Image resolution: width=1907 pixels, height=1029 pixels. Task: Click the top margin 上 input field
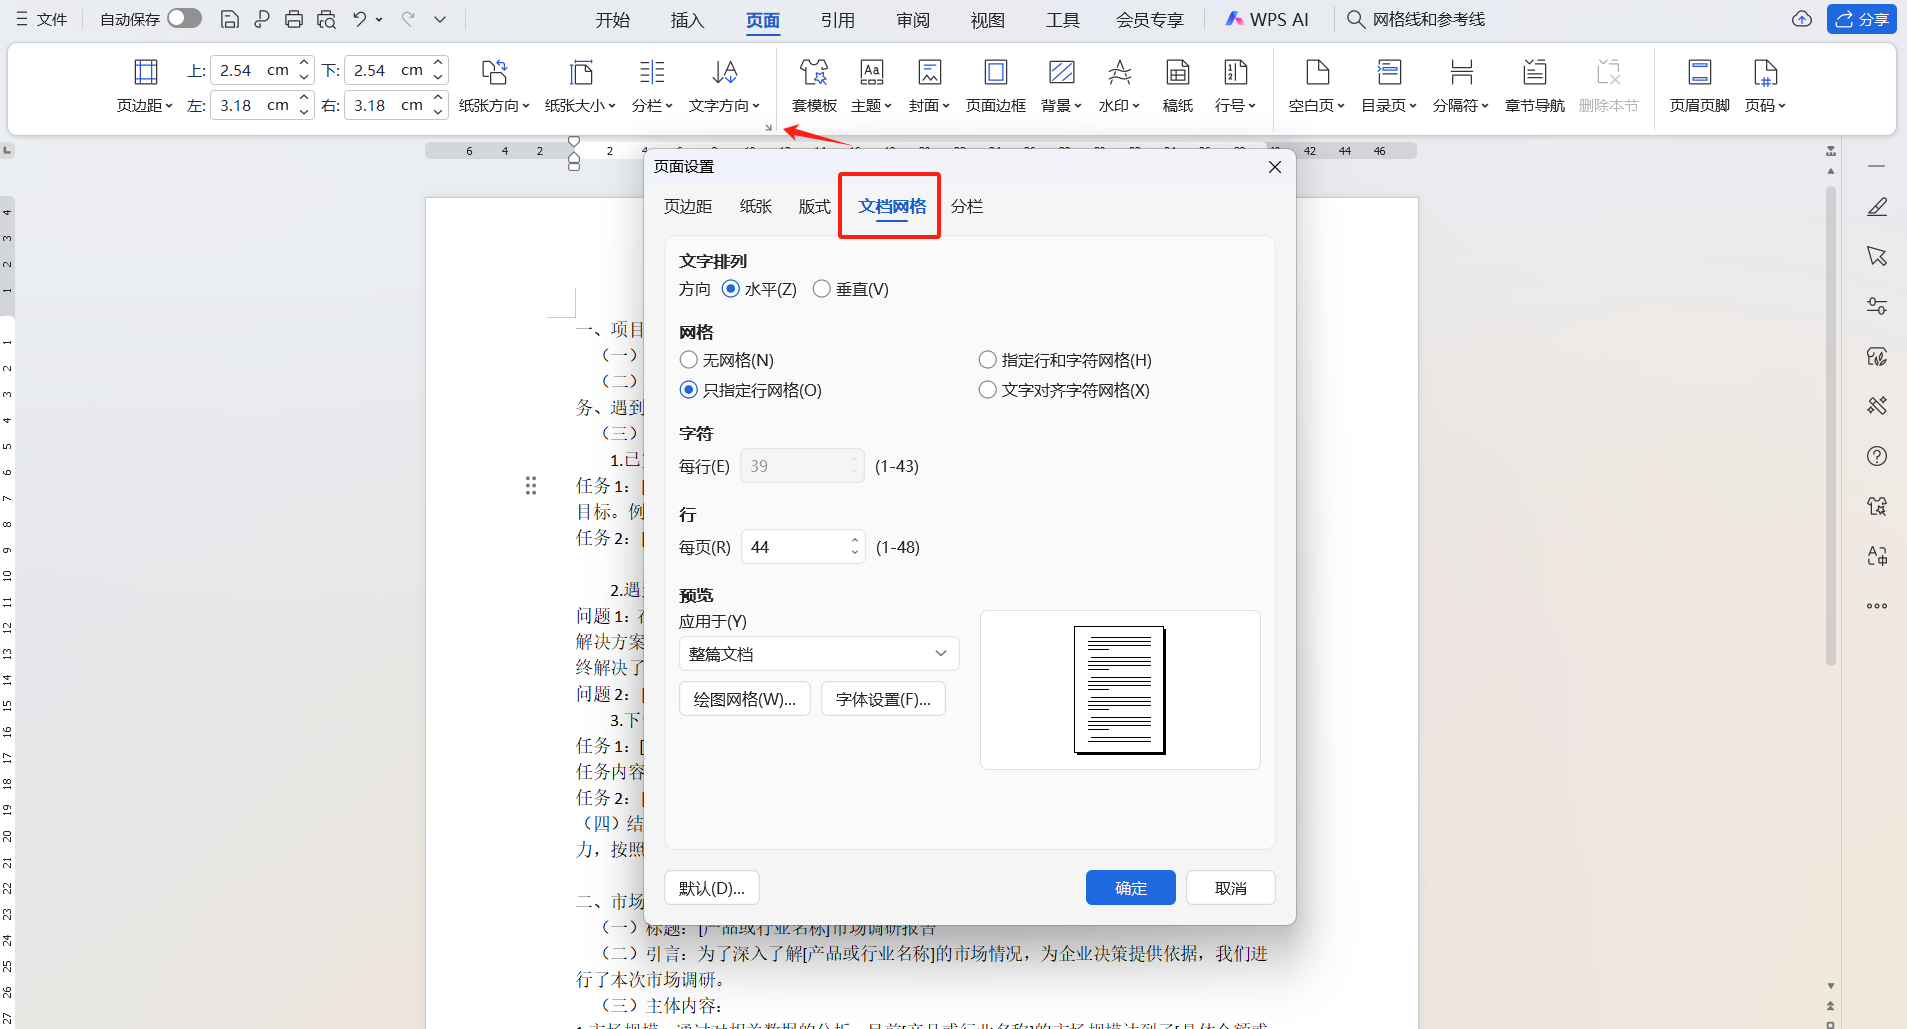[x=250, y=69]
